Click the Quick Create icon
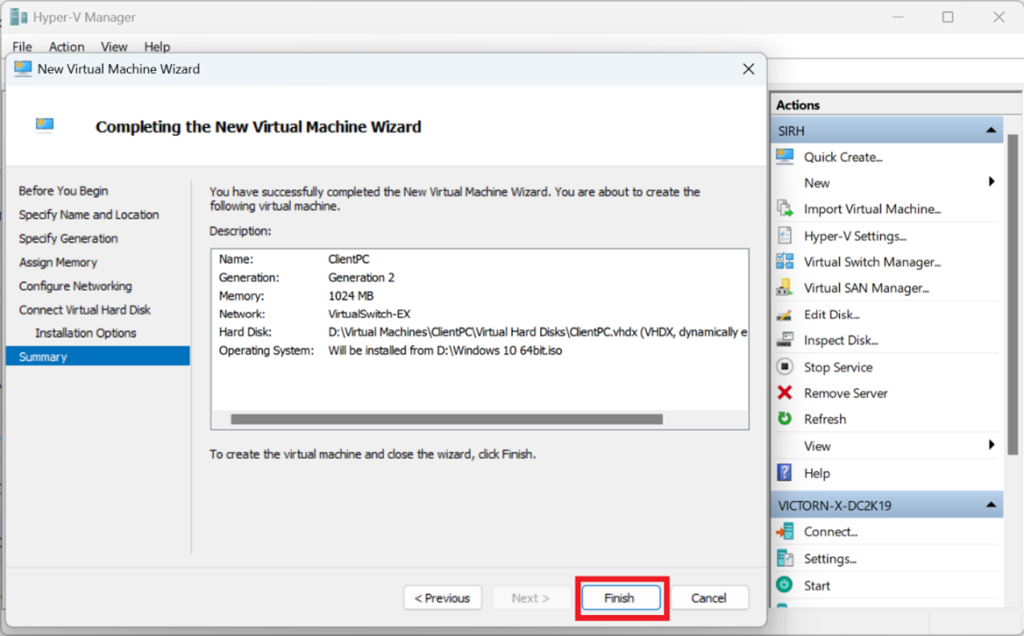This screenshot has width=1024, height=636. pos(785,157)
